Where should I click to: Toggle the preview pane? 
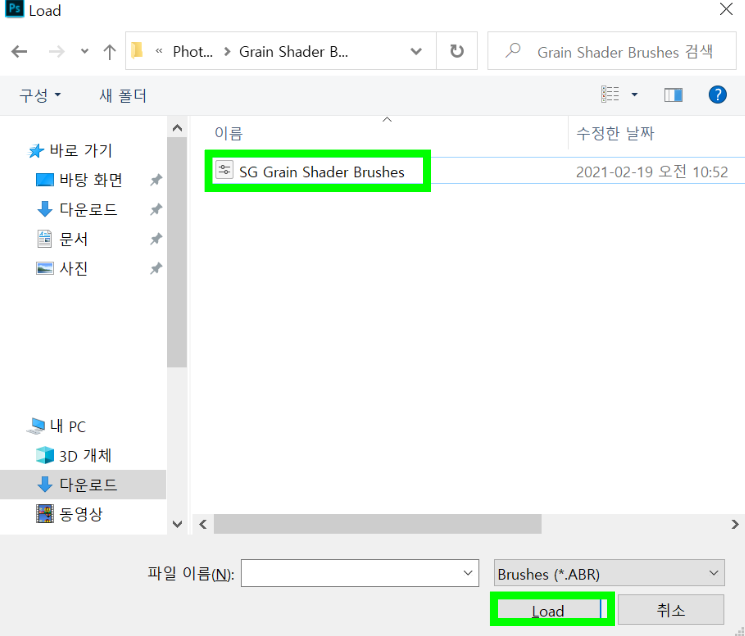point(673,95)
